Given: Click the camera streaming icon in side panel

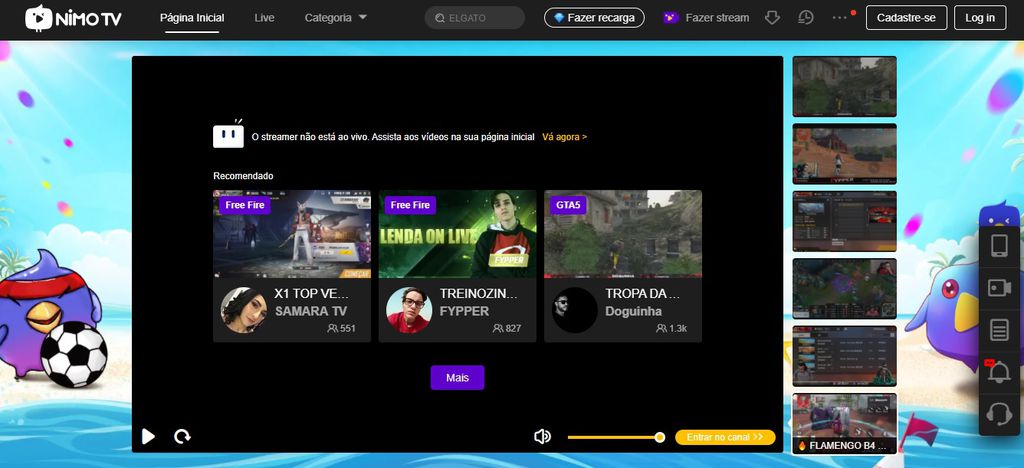Looking at the screenshot, I should [x=999, y=287].
